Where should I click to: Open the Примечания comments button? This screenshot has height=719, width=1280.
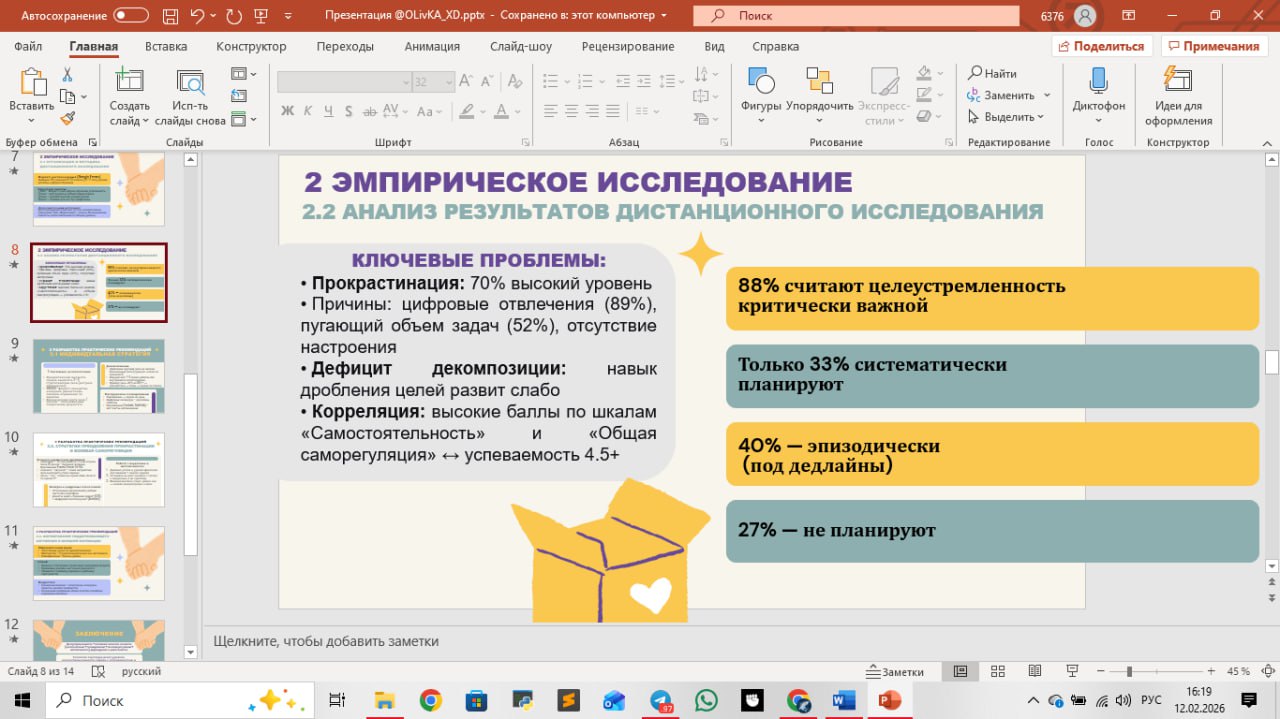tap(1214, 46)
